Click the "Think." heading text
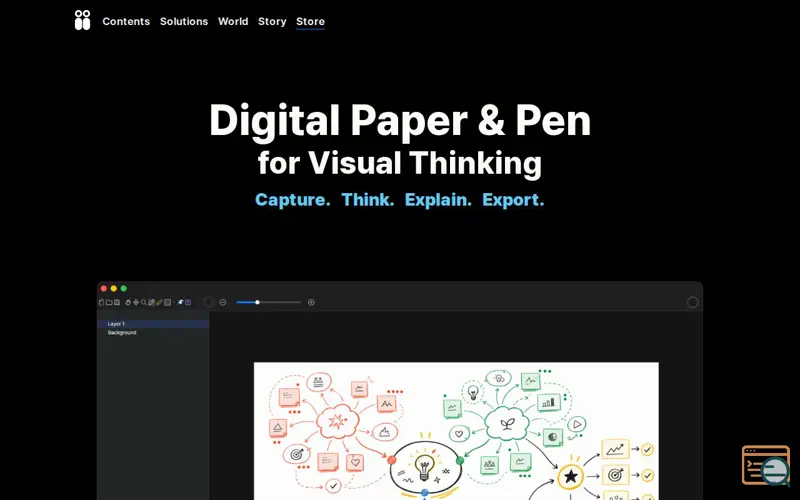The width and height of the screenshot is (800, 500). tap(367, 199)
